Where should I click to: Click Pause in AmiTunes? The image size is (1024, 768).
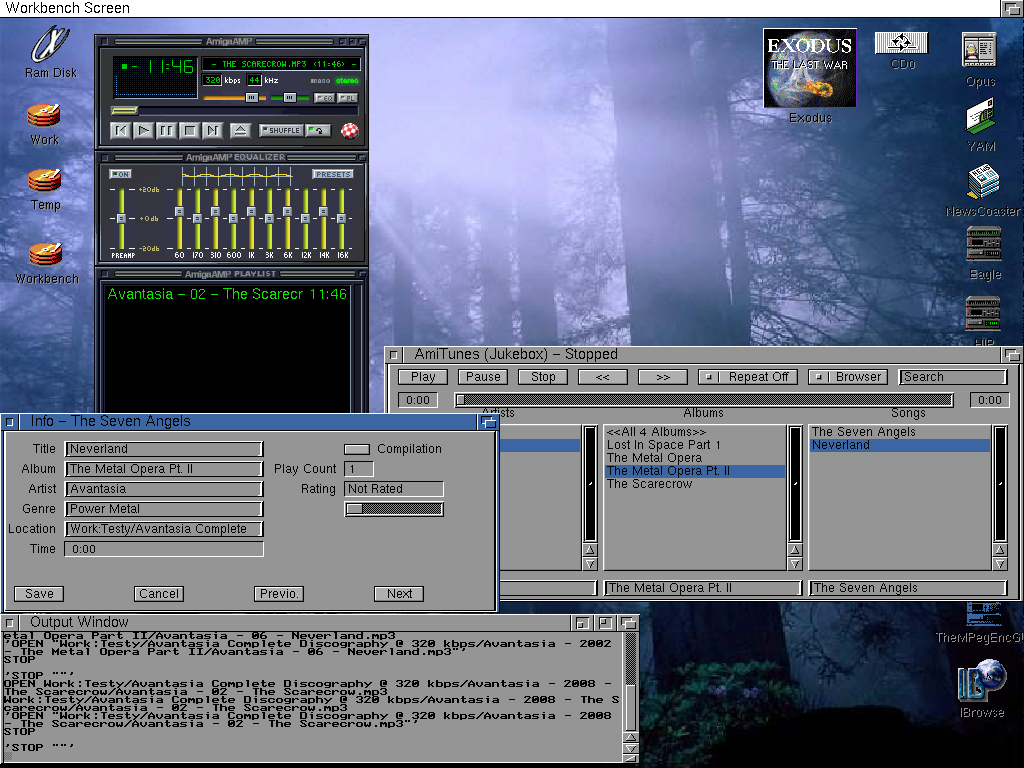[x=483, y=377]
